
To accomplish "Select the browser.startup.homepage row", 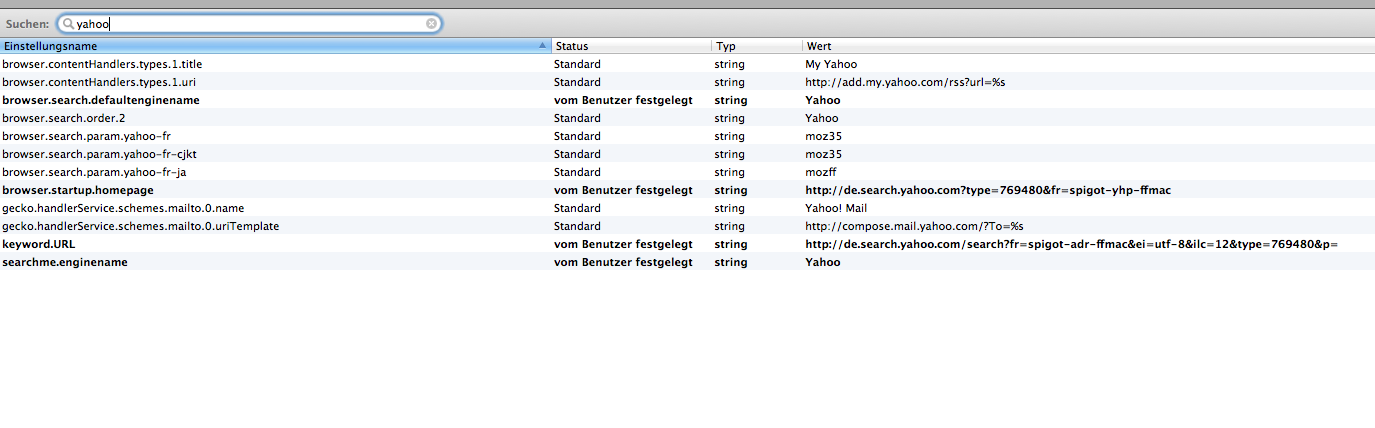I will pyautogui.click(x=78, y=190).
